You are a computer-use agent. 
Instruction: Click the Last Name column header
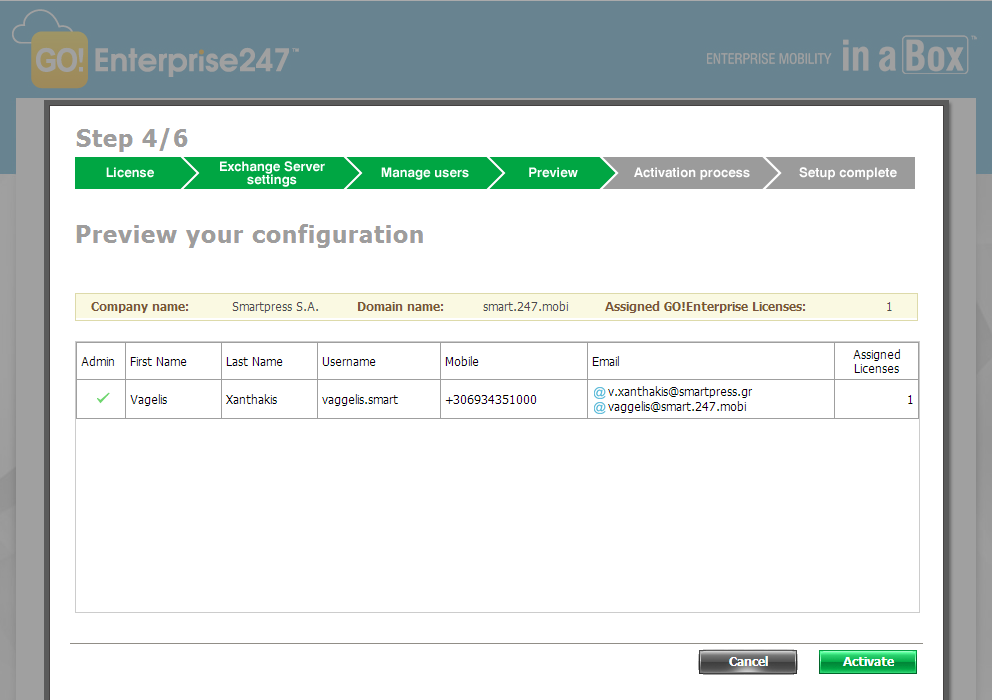[254, 362]
